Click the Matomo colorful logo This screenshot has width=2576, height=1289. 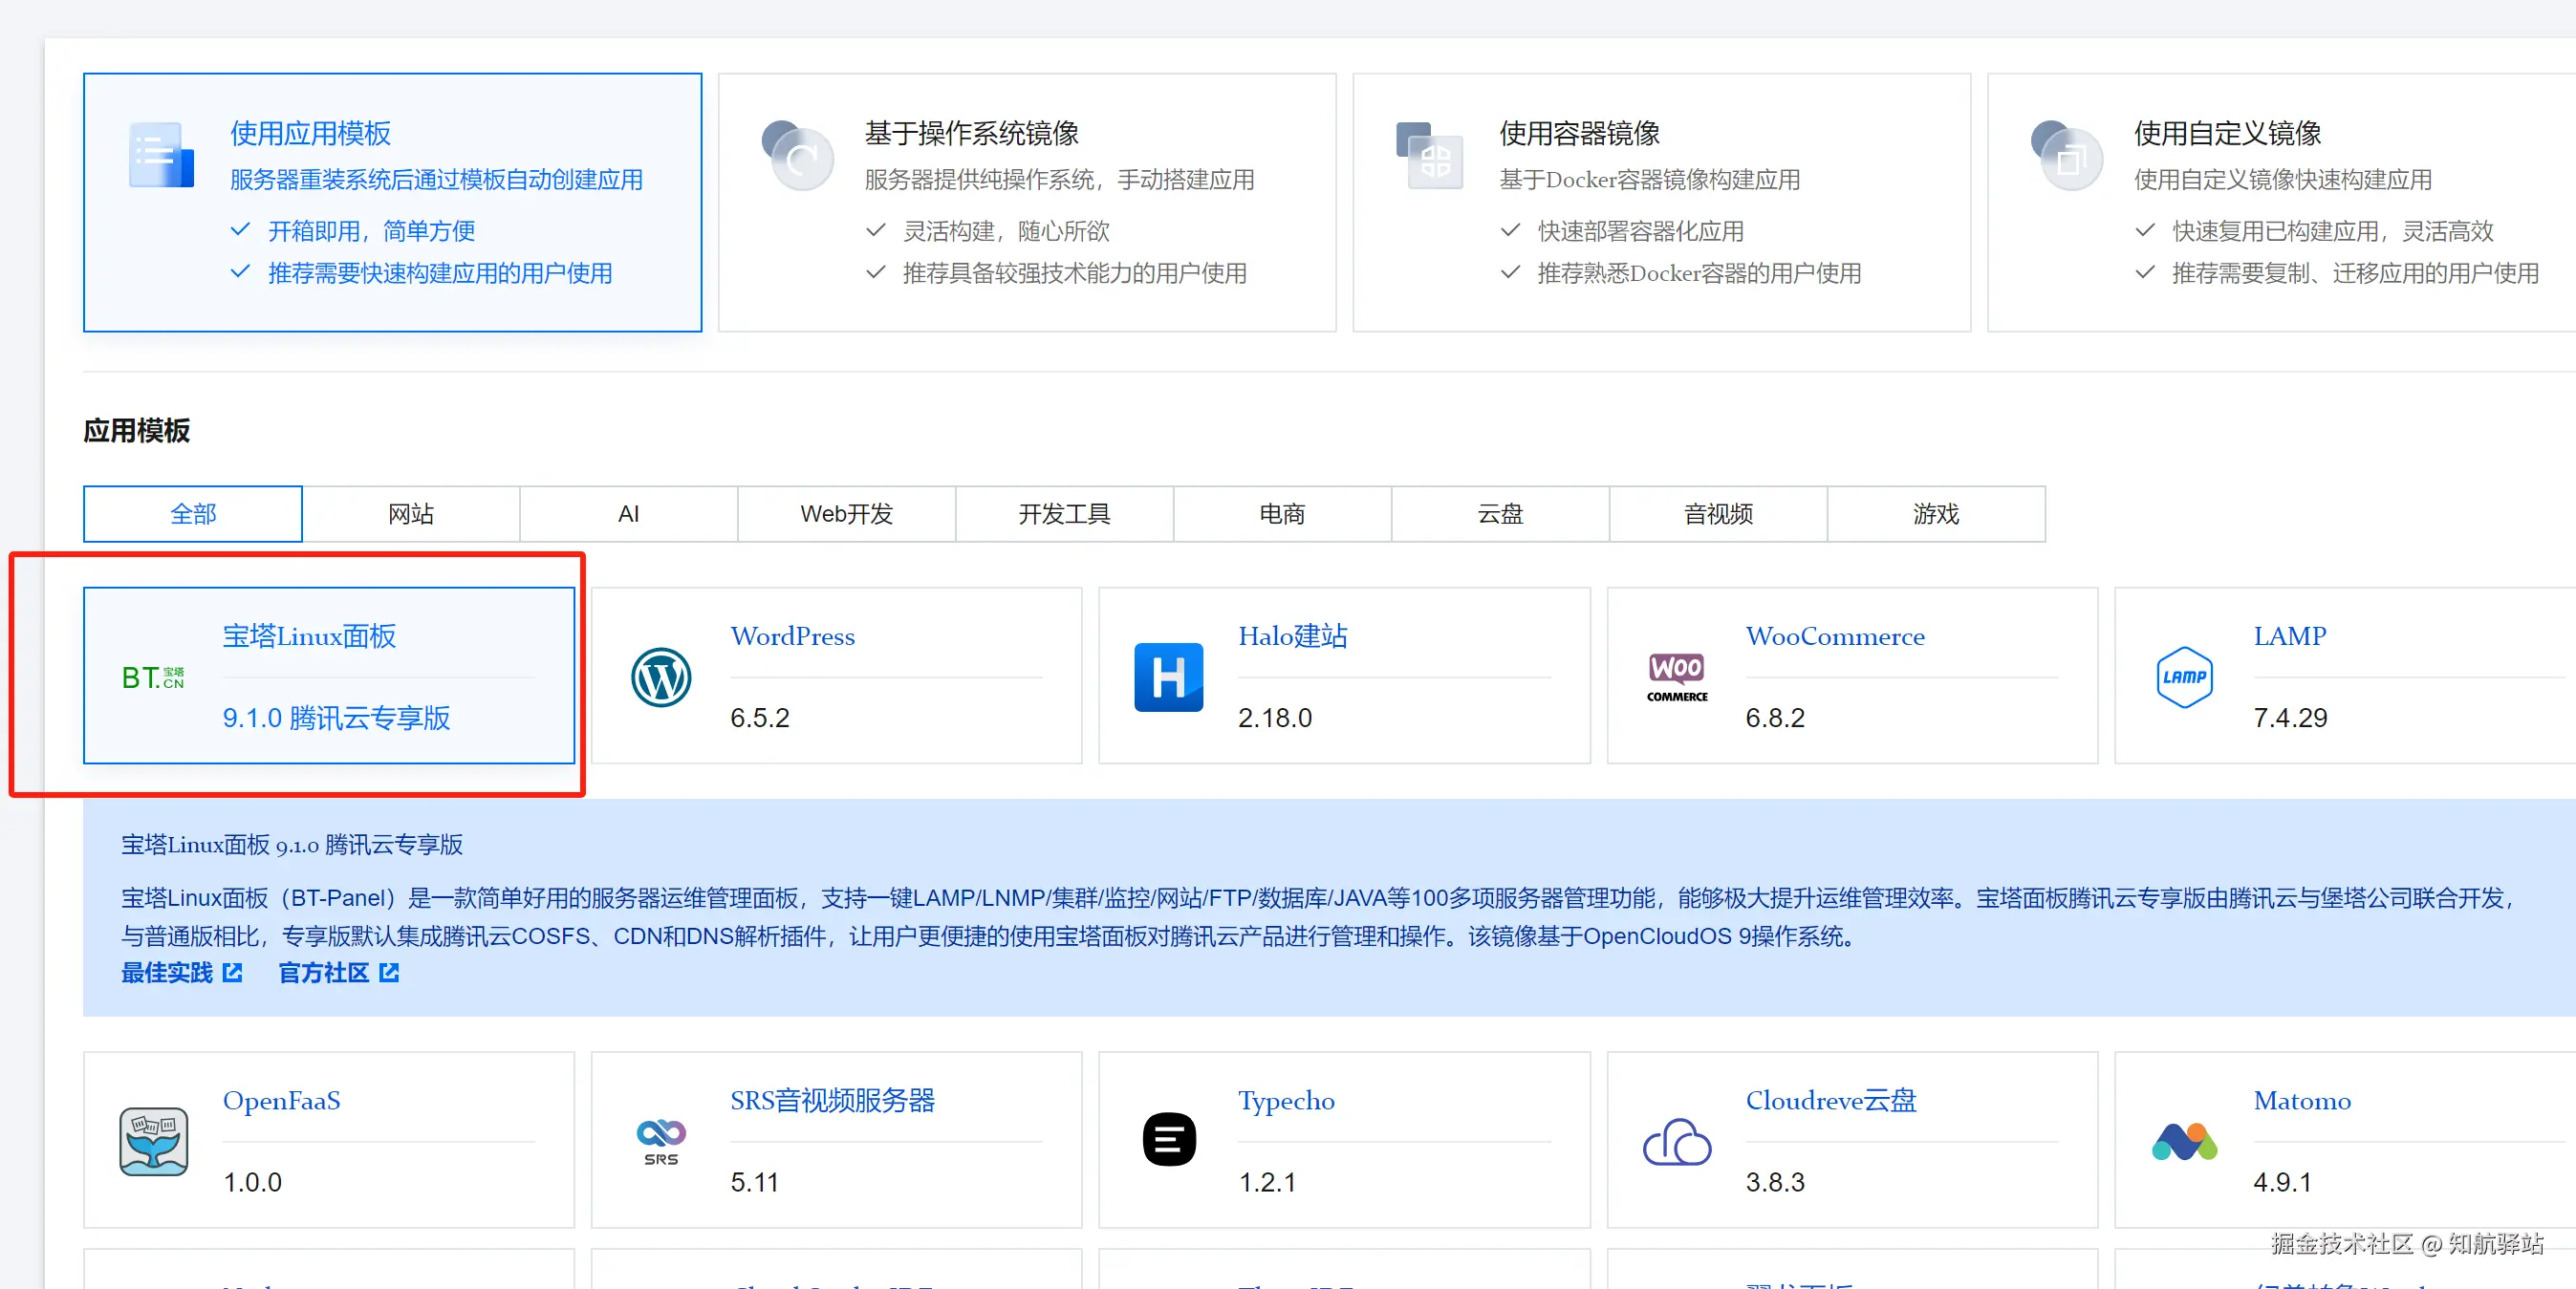click(2184, 1141)
